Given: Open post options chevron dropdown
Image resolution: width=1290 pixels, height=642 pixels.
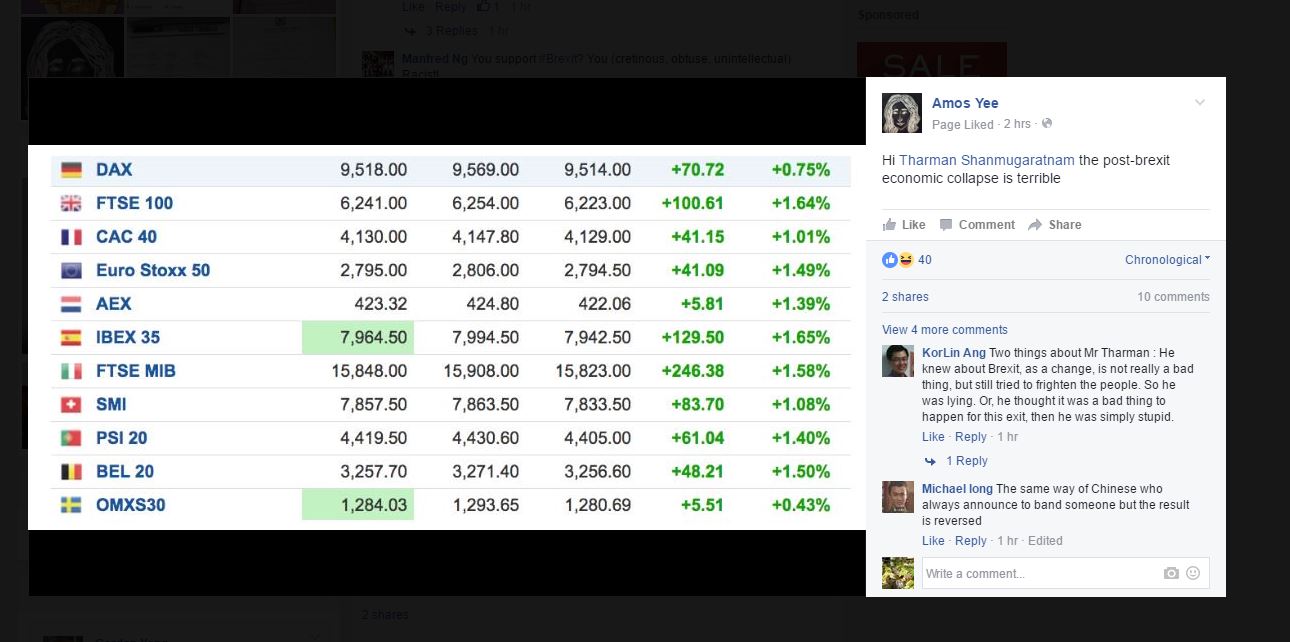Looking at the screenshot, I should tap(1200, 103).
